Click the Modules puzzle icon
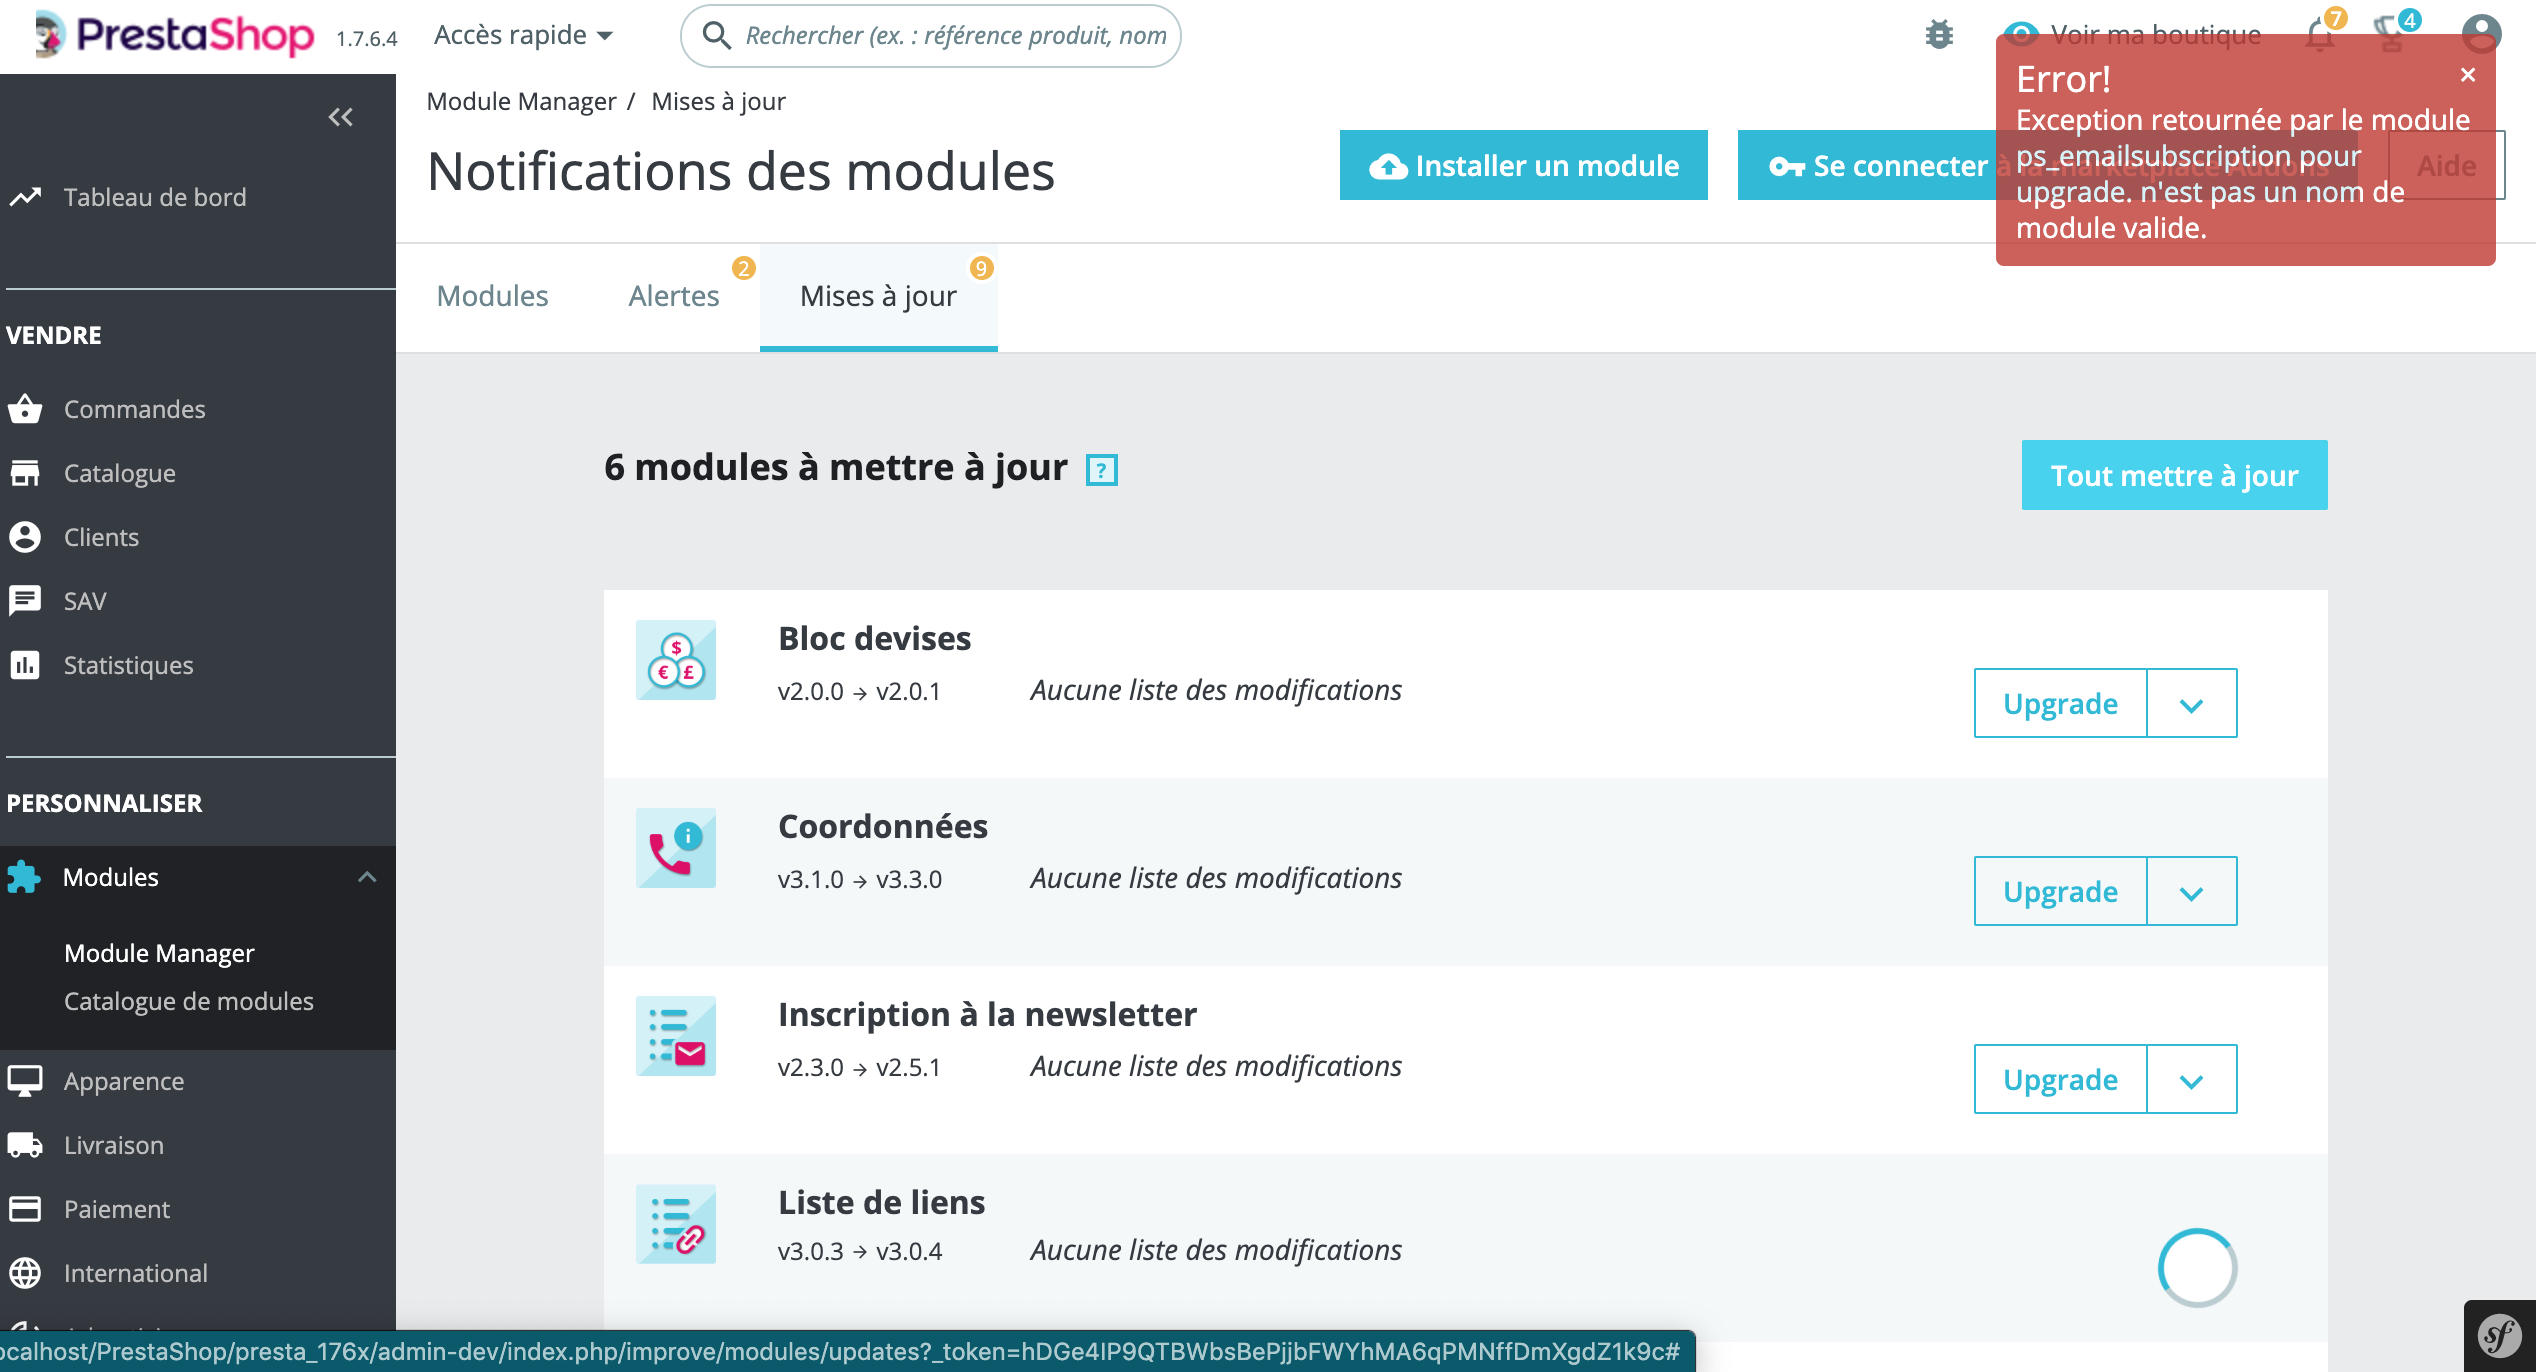This screenshot has height=1372, width=2536. point(25,877)
